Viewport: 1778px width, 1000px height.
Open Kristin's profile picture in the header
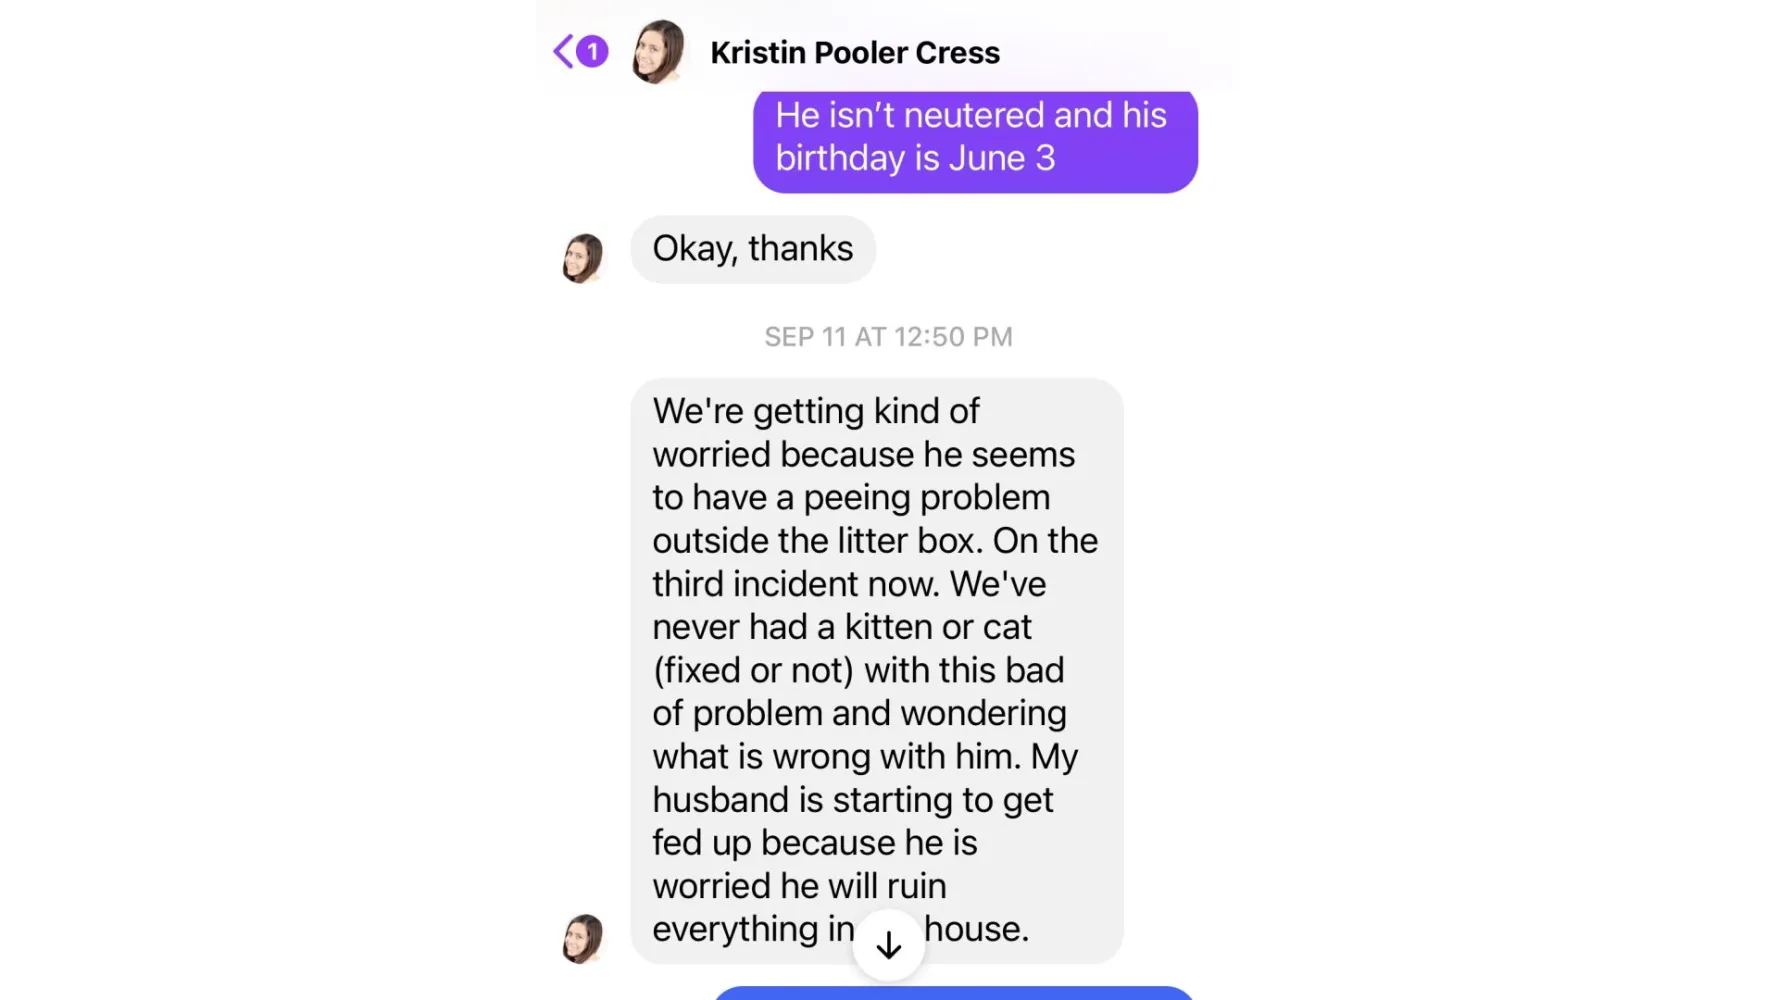(658, 51)
